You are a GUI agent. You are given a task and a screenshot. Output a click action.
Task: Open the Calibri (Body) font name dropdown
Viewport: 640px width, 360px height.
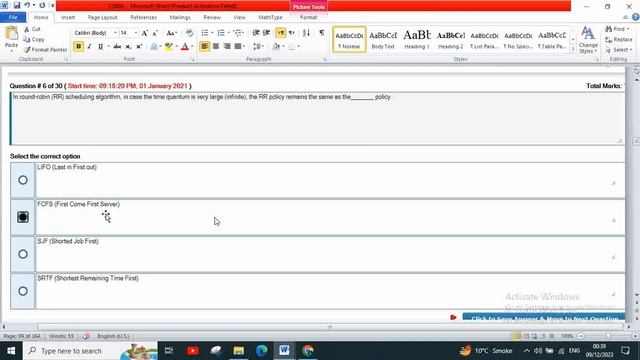115,33
